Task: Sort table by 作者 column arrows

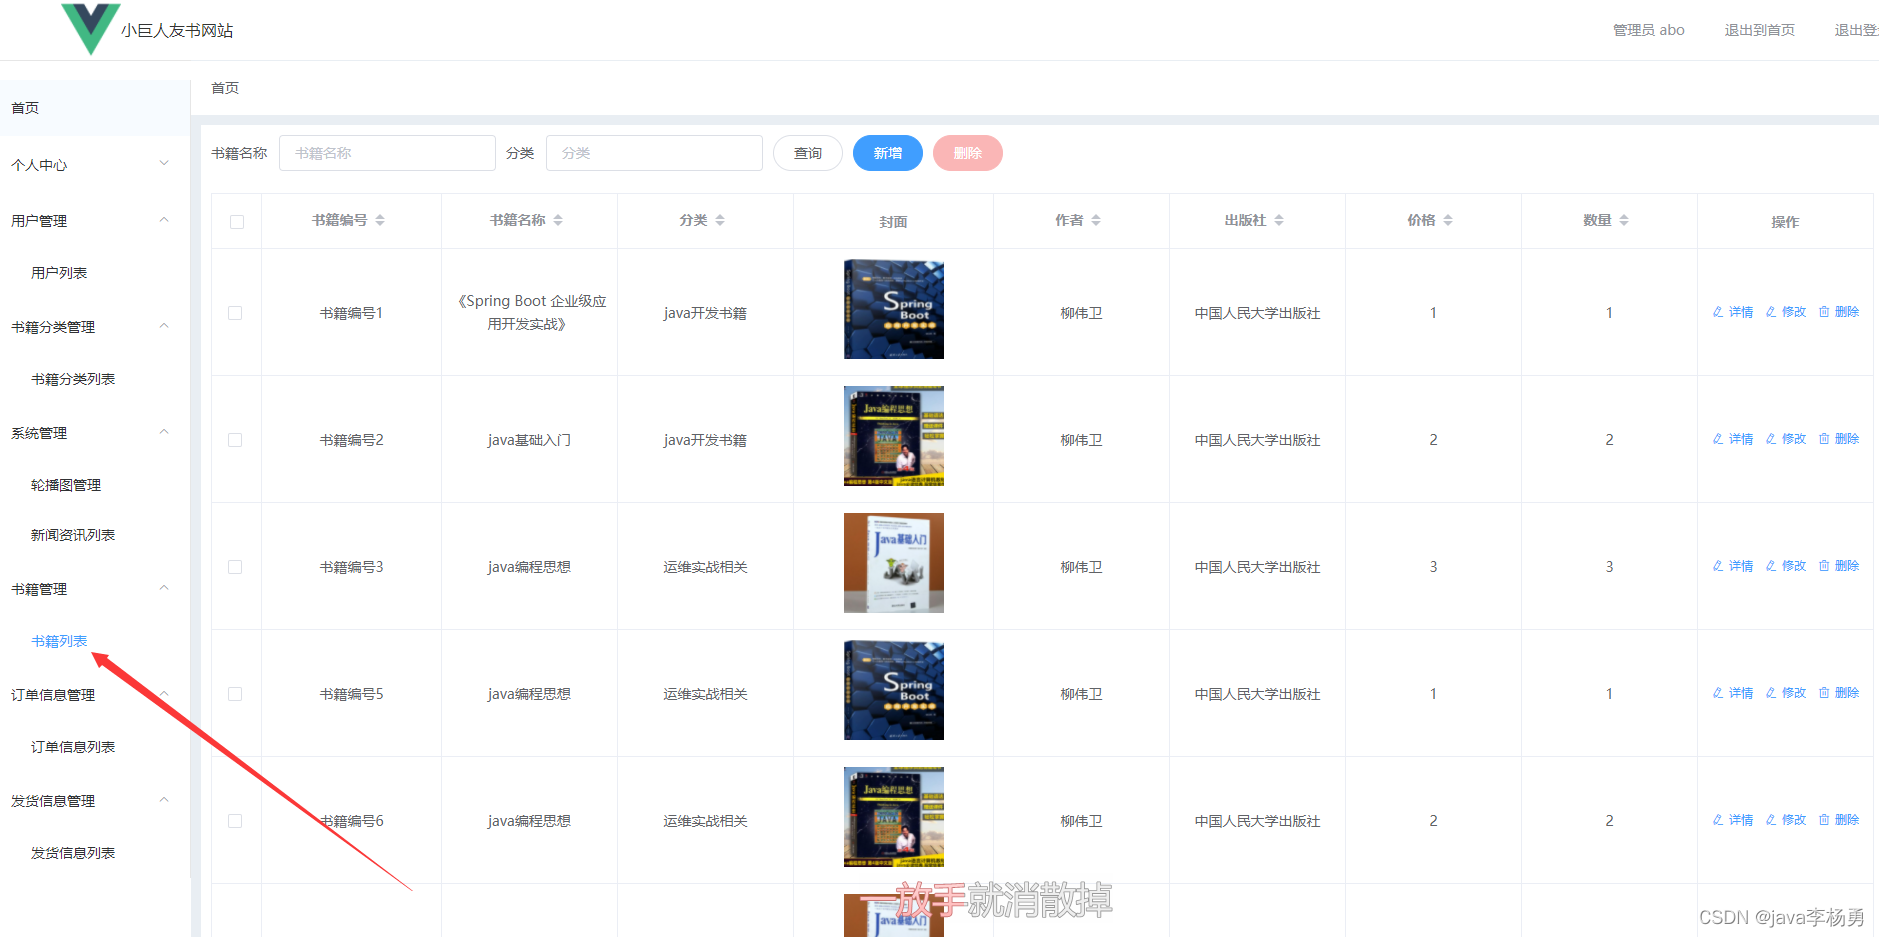Action: (x=1096, y=220)
